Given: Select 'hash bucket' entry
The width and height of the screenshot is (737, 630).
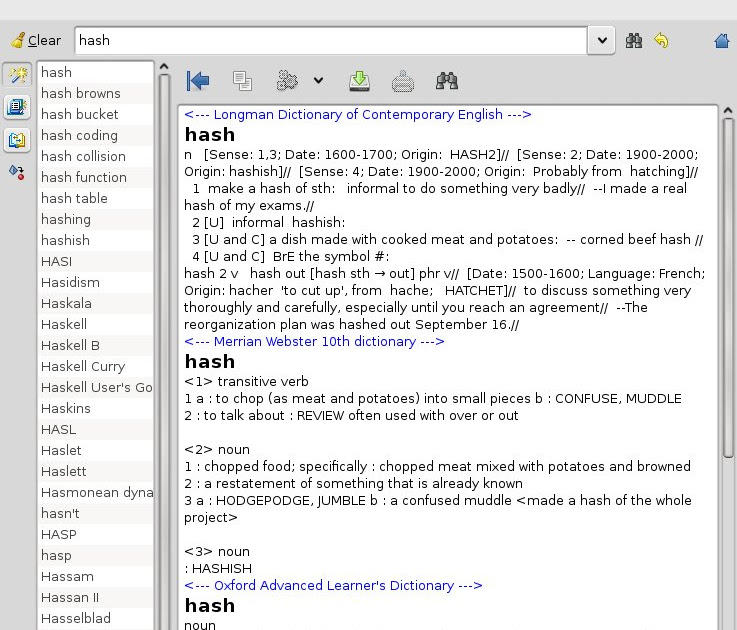Looking at the screenshot, I should (95, 114).
